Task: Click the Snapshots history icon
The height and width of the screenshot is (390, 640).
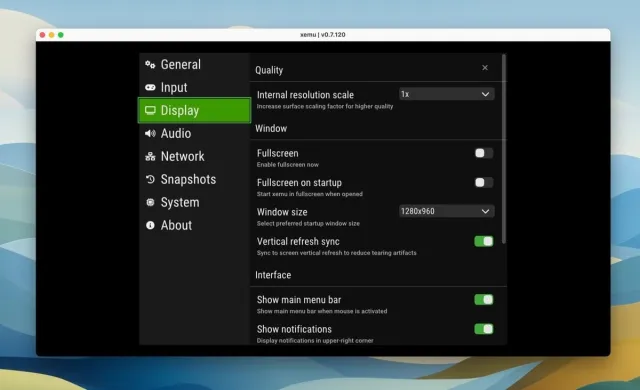Action: point(150,179)
